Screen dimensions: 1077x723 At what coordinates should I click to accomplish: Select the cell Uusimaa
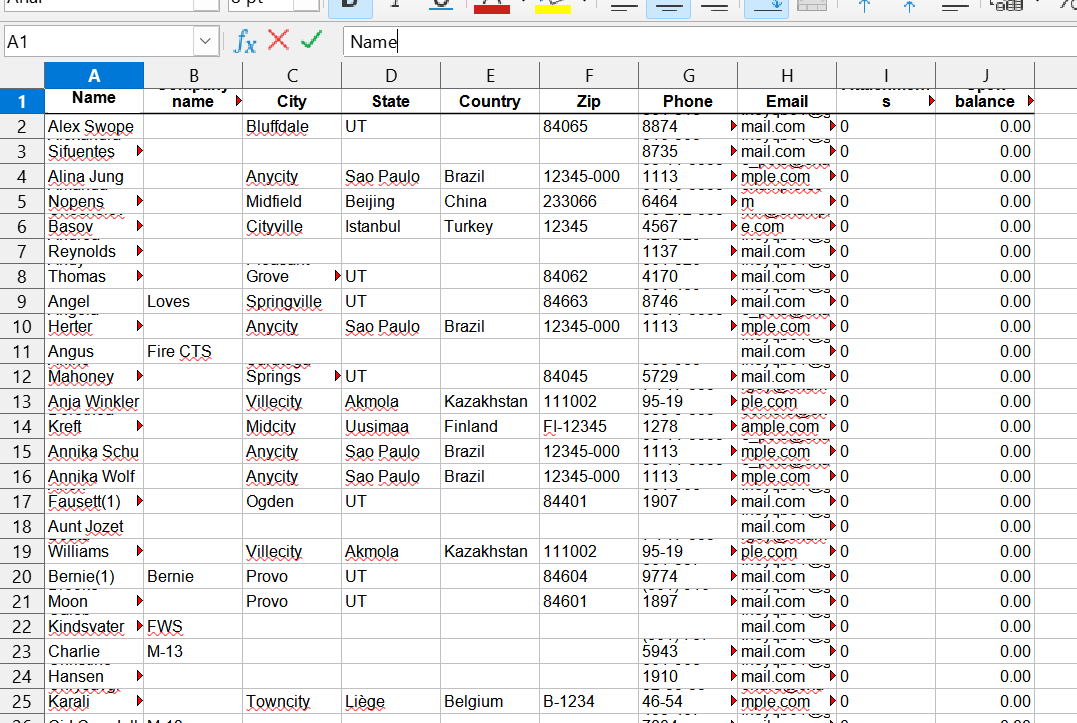pyautogui.click(x=391, y=426)
